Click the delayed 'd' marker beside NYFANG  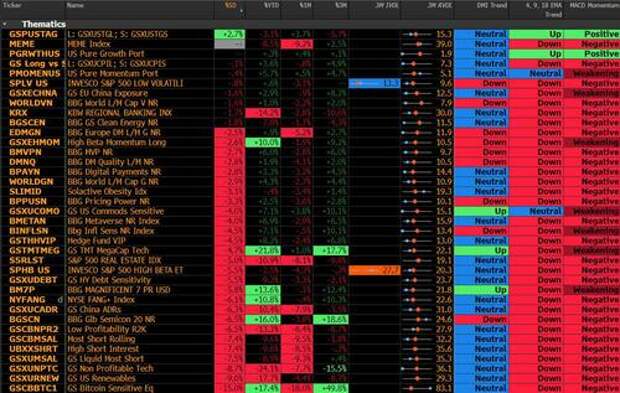pyautogui.click(x=60, y=300)
